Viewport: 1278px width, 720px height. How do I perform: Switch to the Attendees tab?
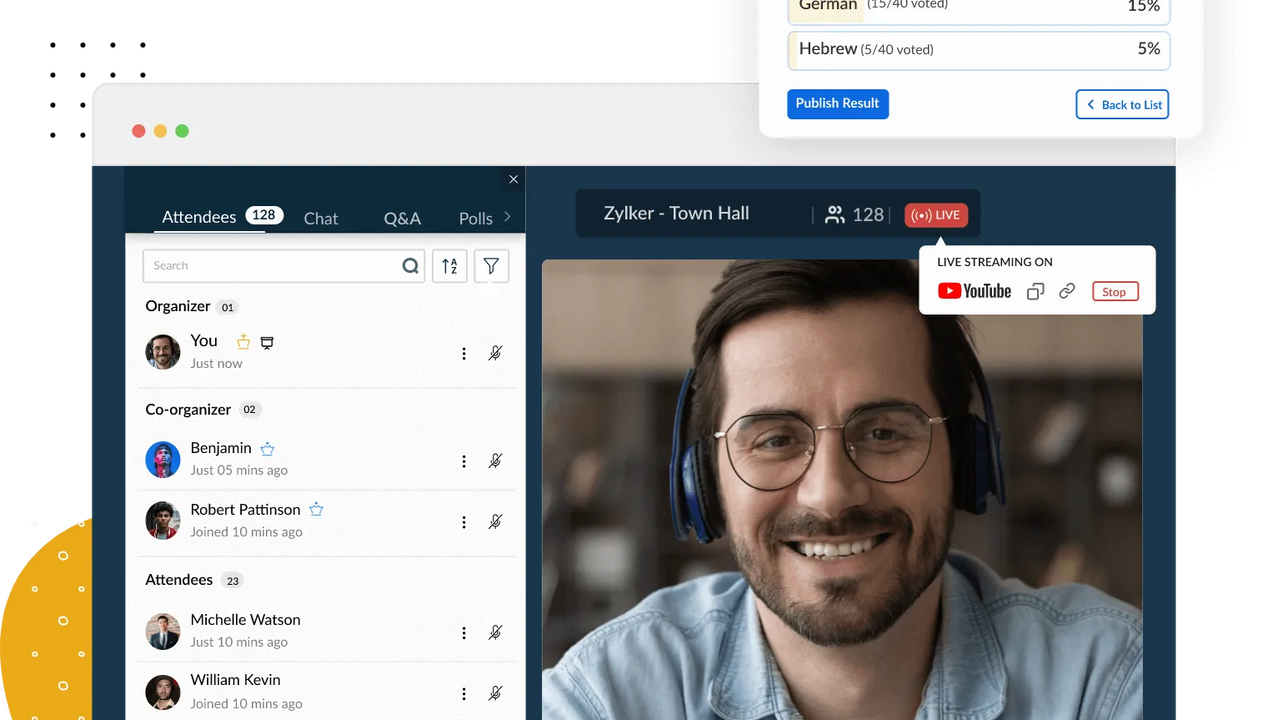[199, 217]
